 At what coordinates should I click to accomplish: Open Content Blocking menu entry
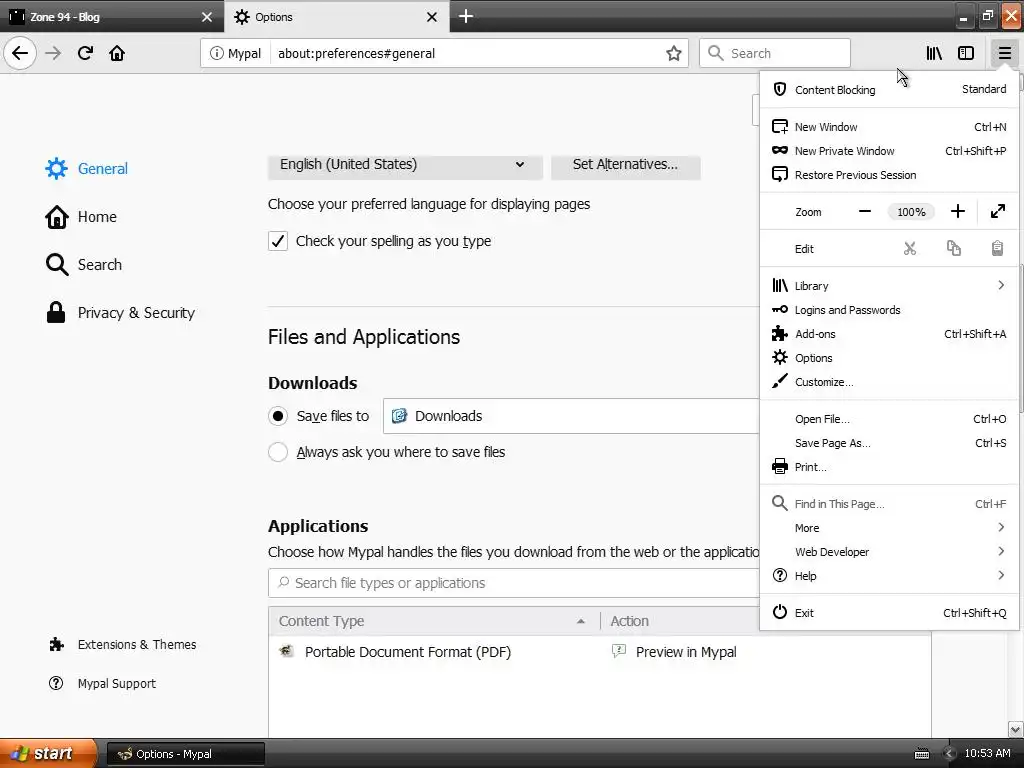point(889,89)
